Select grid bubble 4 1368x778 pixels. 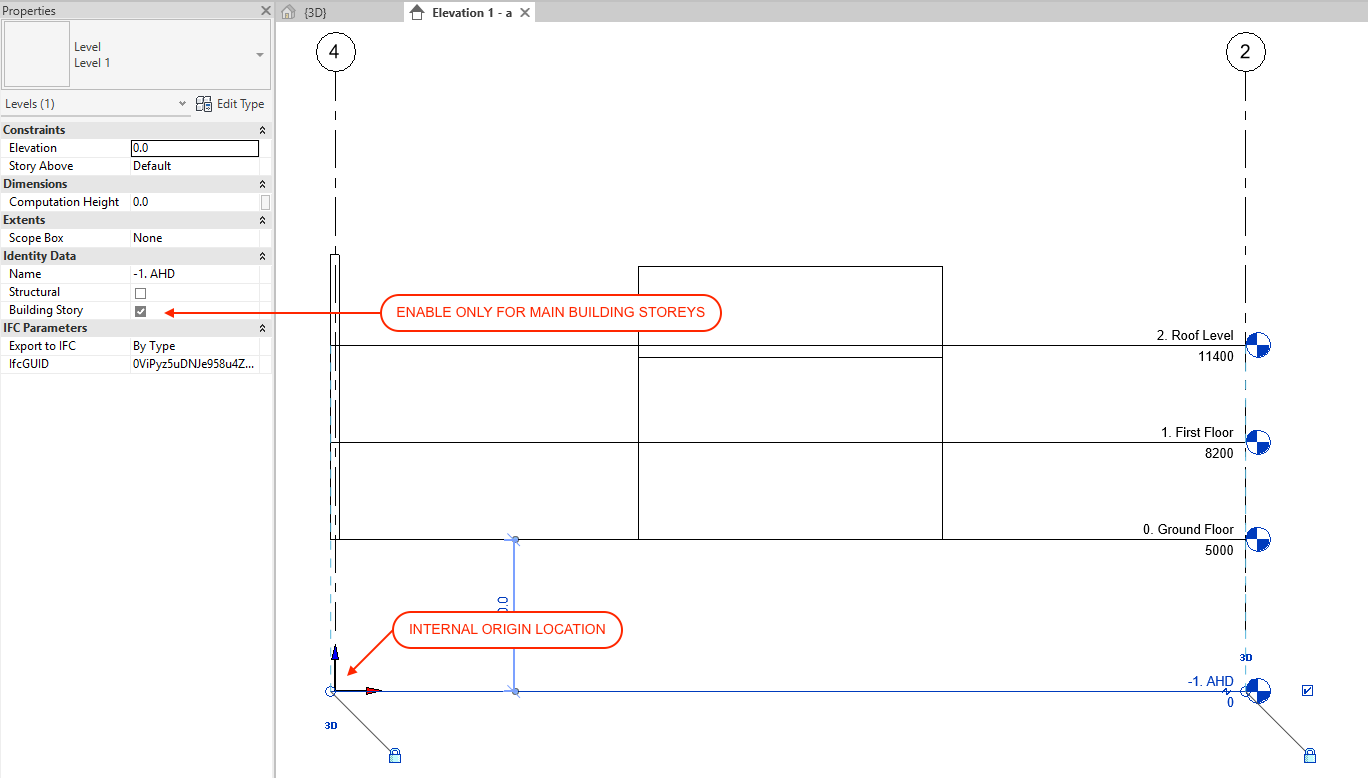(335, 52)
